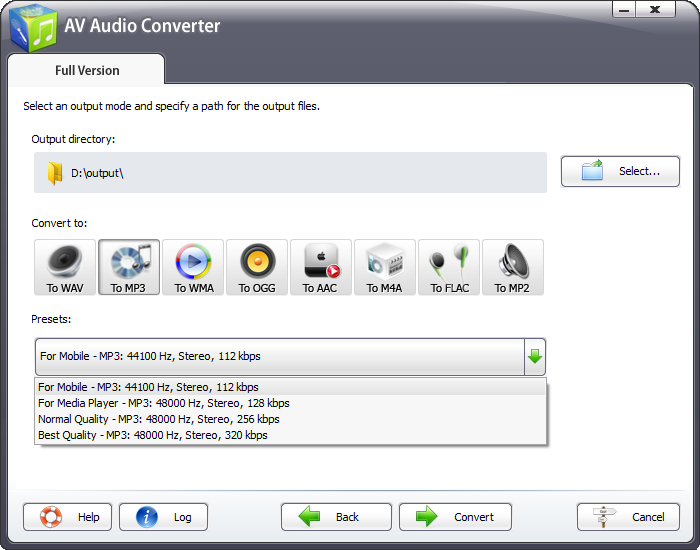
Task: Start conversion with the Convert button
Action: (x=455, y=517)
